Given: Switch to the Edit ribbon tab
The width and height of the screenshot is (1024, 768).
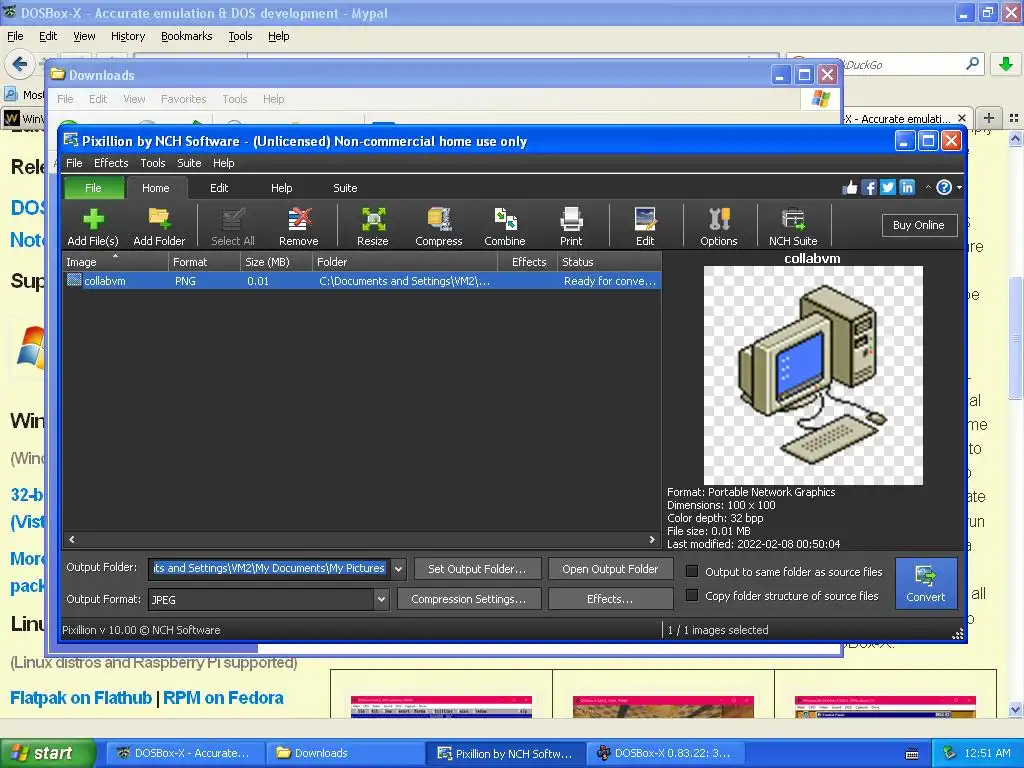Looking at the screenshot, I should (x=219, y=188).
